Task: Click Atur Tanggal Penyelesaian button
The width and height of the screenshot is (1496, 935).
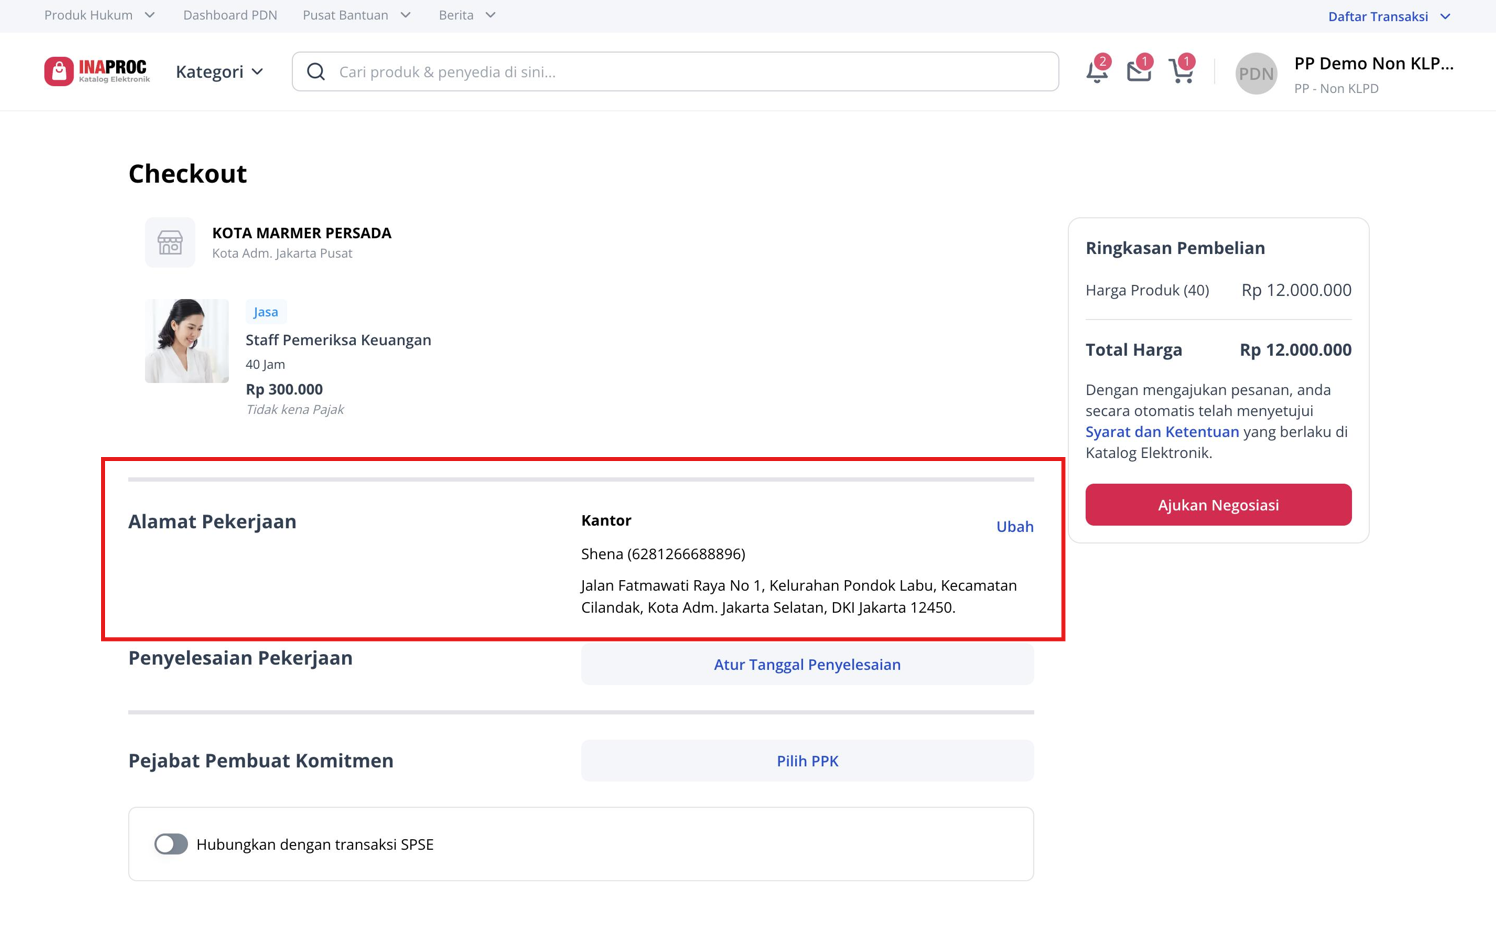Action: click(807, 664)
